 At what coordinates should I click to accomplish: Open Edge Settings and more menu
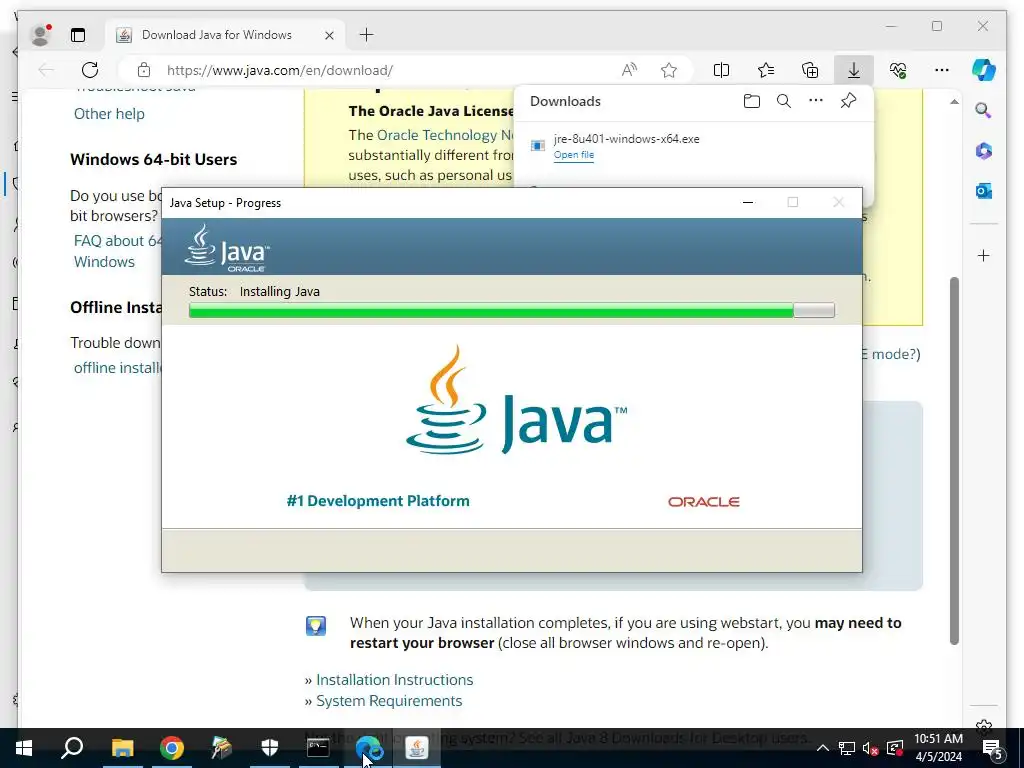tap(942, 70)
